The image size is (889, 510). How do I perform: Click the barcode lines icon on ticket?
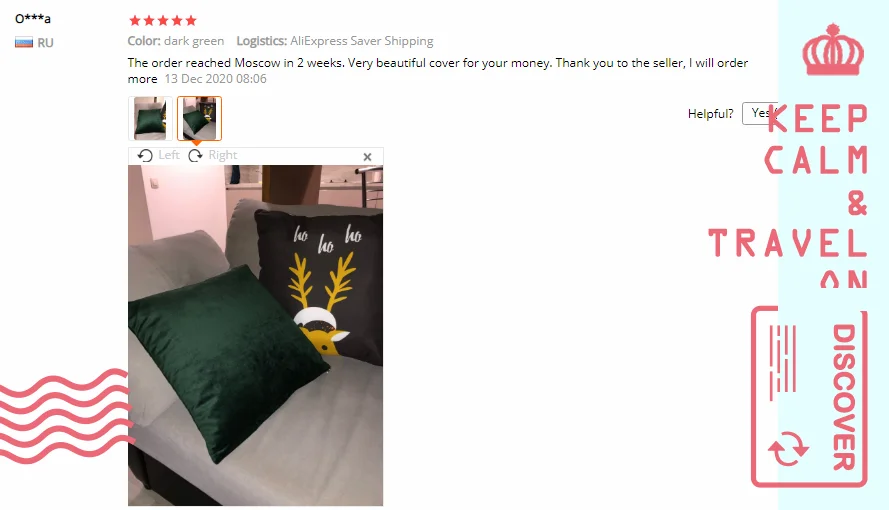click(782, 363)
